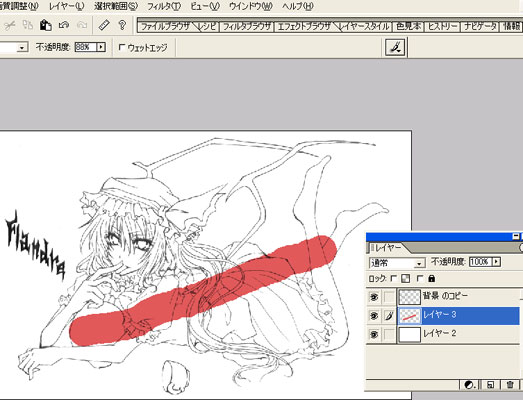The height and width of the screenshot is (400, 523).
Task: Toggle link box for 背景 のコピー layer
Action: (389, 297)
